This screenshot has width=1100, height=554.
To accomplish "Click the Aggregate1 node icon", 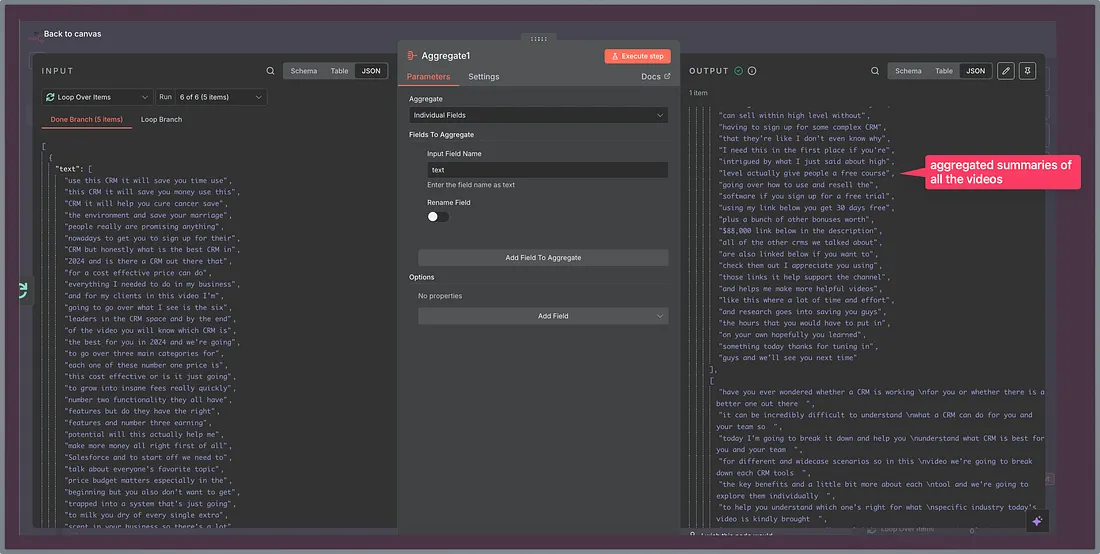I will 412,56.
